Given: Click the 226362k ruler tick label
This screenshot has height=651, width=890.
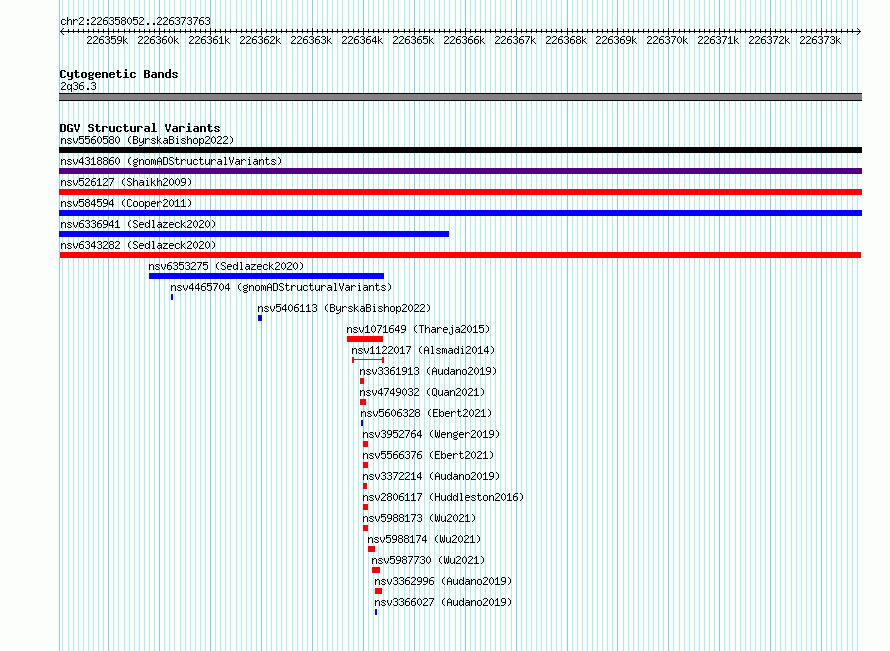Looking at the screenshot, I should 260,41.
